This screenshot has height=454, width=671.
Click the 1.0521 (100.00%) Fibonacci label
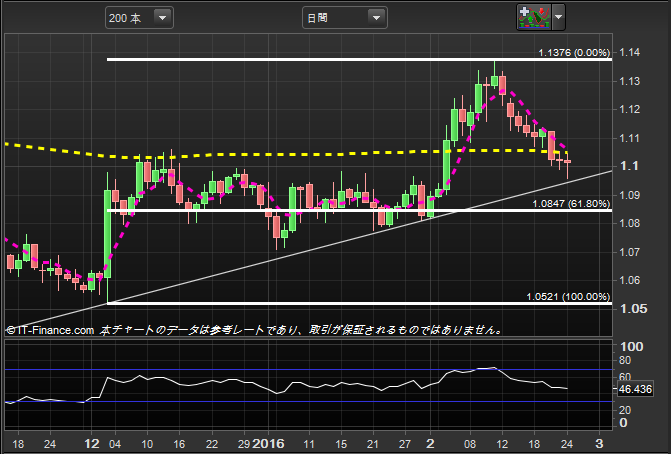[x=568, y=297]
